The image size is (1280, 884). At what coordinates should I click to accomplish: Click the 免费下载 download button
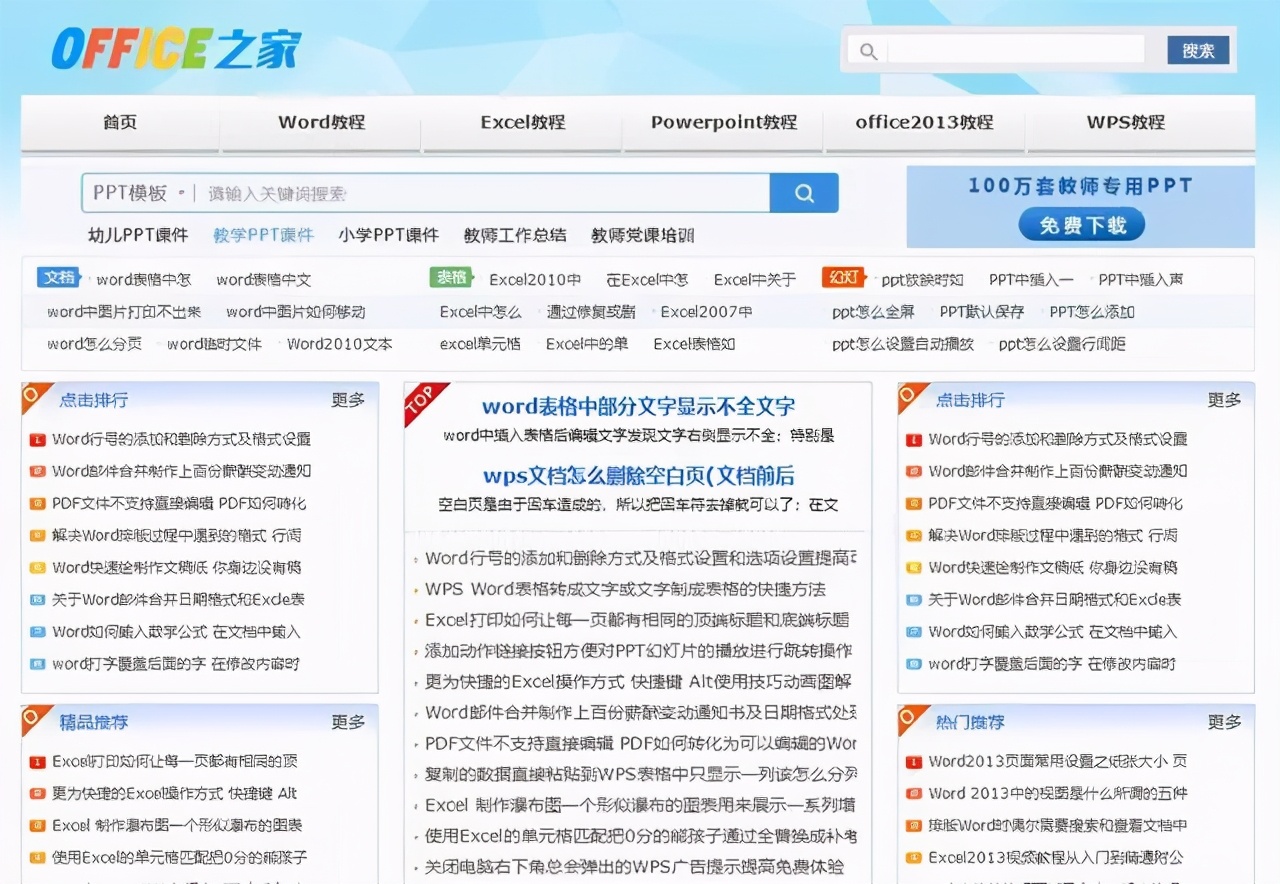(1081, 224)
